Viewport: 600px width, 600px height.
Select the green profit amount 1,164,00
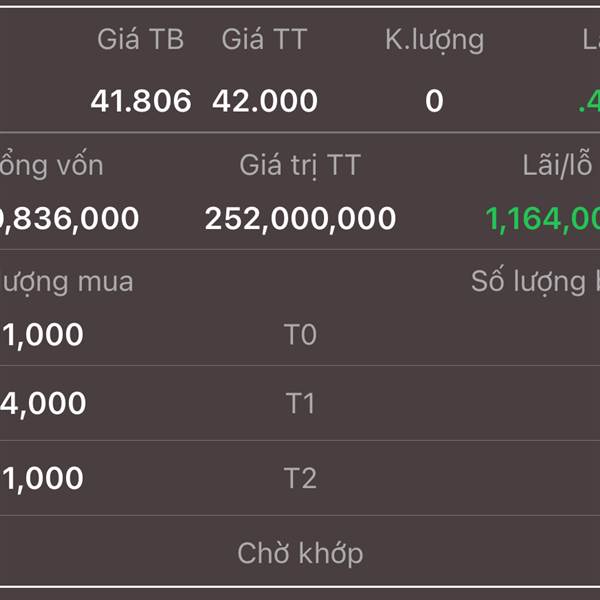[543, 220]
